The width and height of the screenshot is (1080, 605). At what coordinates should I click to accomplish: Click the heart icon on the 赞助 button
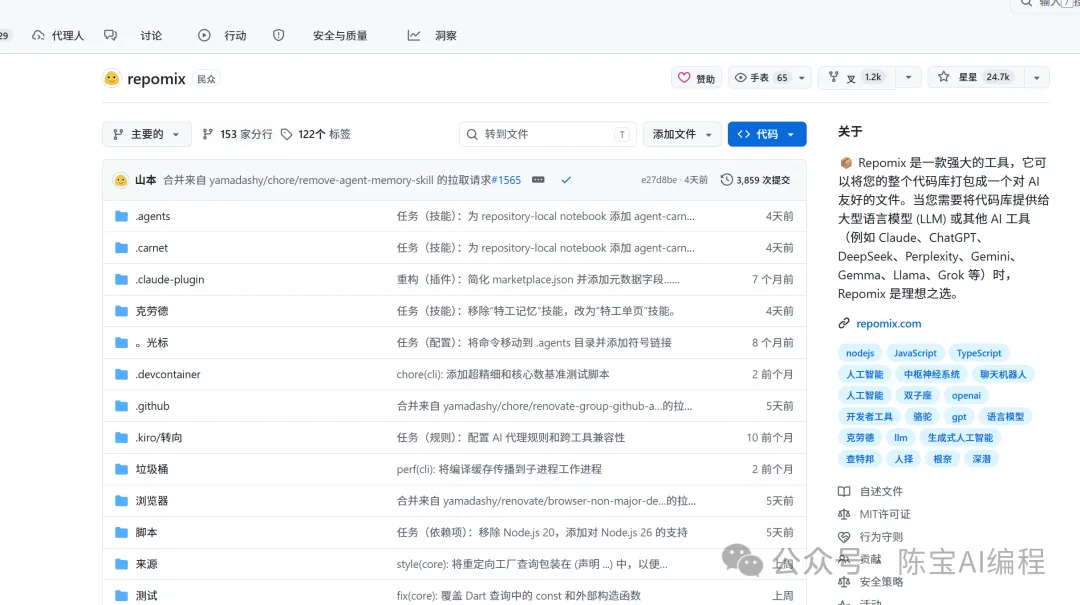684,78
